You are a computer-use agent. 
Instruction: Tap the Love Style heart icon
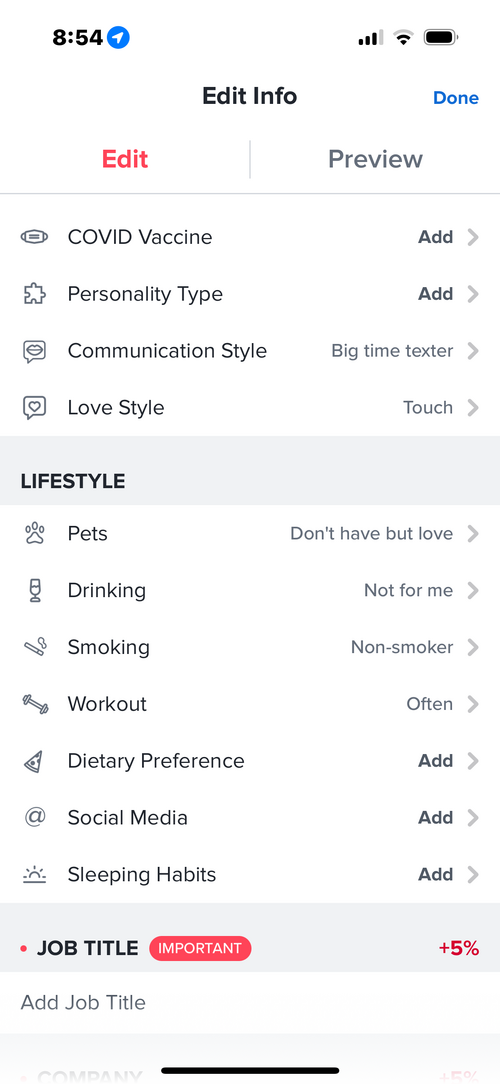click(x=34, y=408)
